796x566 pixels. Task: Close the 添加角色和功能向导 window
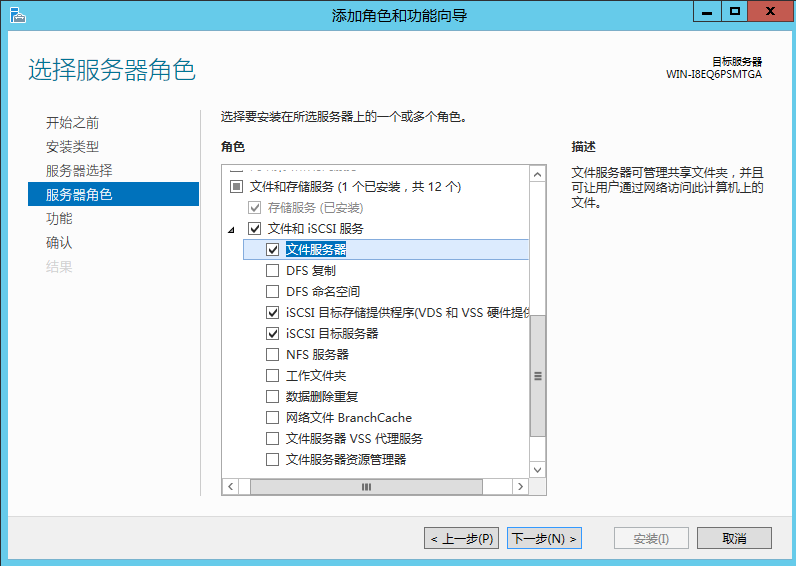point(770,12)
